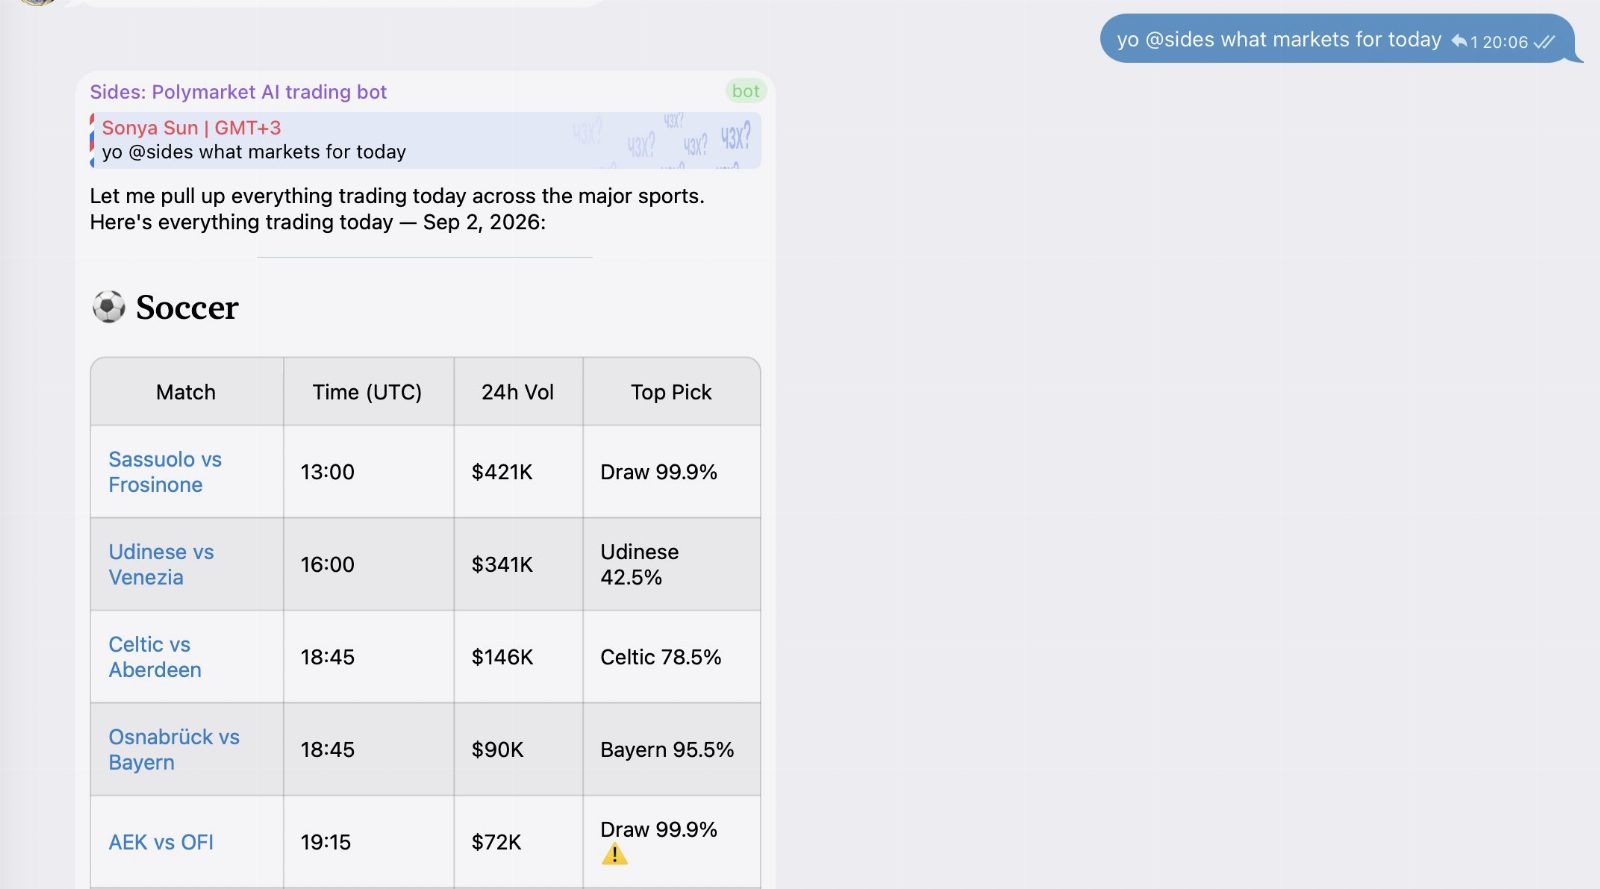Click Sides: Polymarket AI trading bot name
Image resolution: width=1600 pixels, height=889 pixels.
[238, 92]
